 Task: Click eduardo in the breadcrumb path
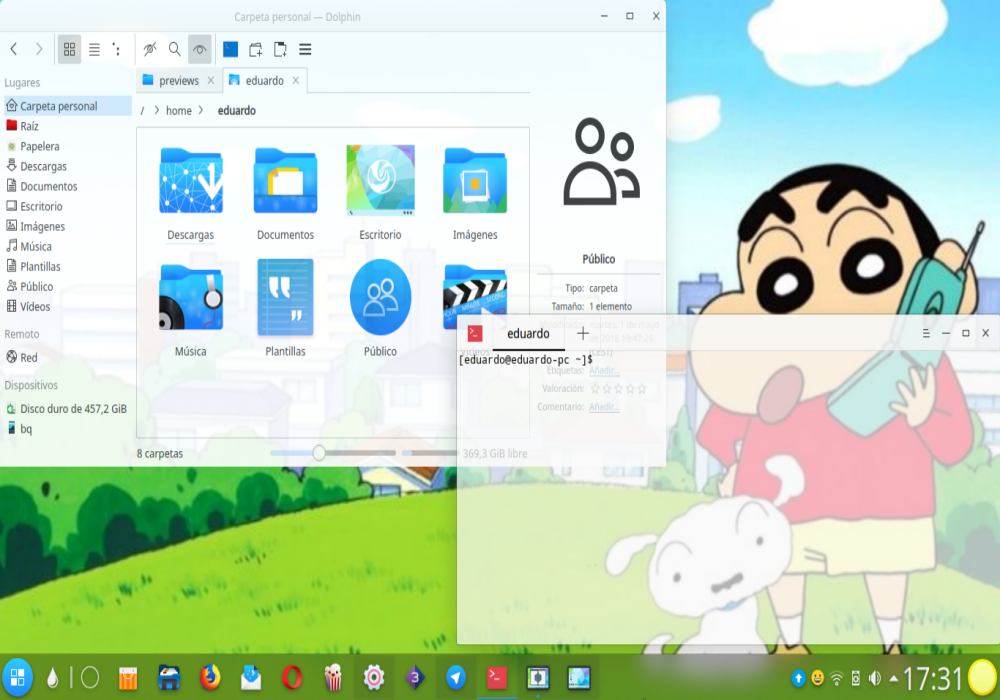point(237,111)
